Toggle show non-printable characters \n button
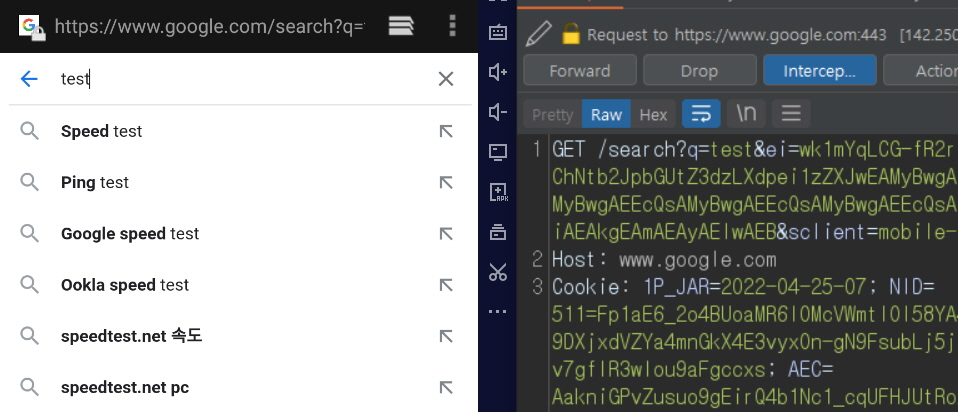 [745, 114]
